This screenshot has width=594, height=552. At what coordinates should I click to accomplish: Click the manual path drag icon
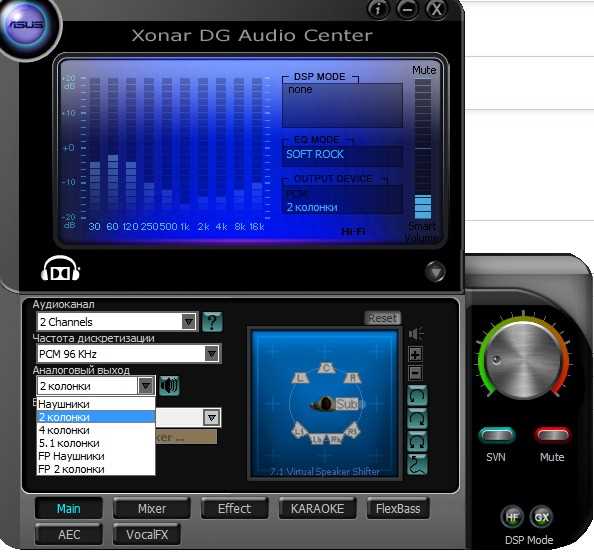pyautogui.click(x=417, y=464)
